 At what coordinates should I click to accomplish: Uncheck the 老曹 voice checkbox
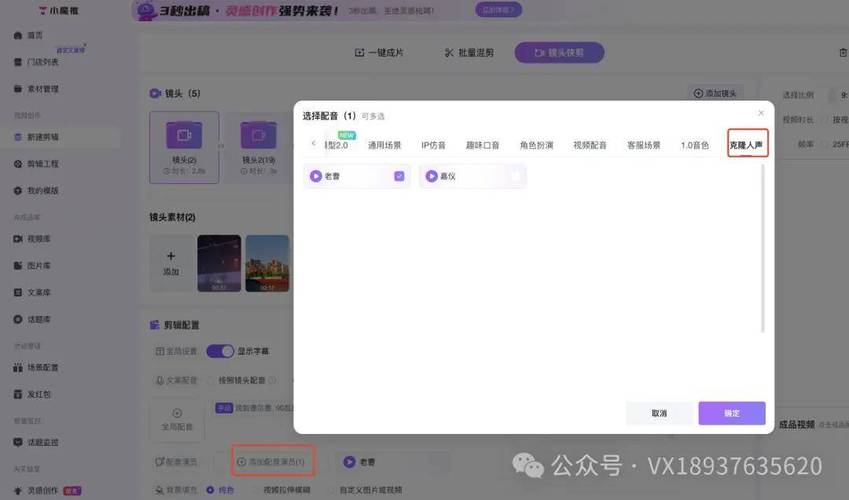pos(399,176)
